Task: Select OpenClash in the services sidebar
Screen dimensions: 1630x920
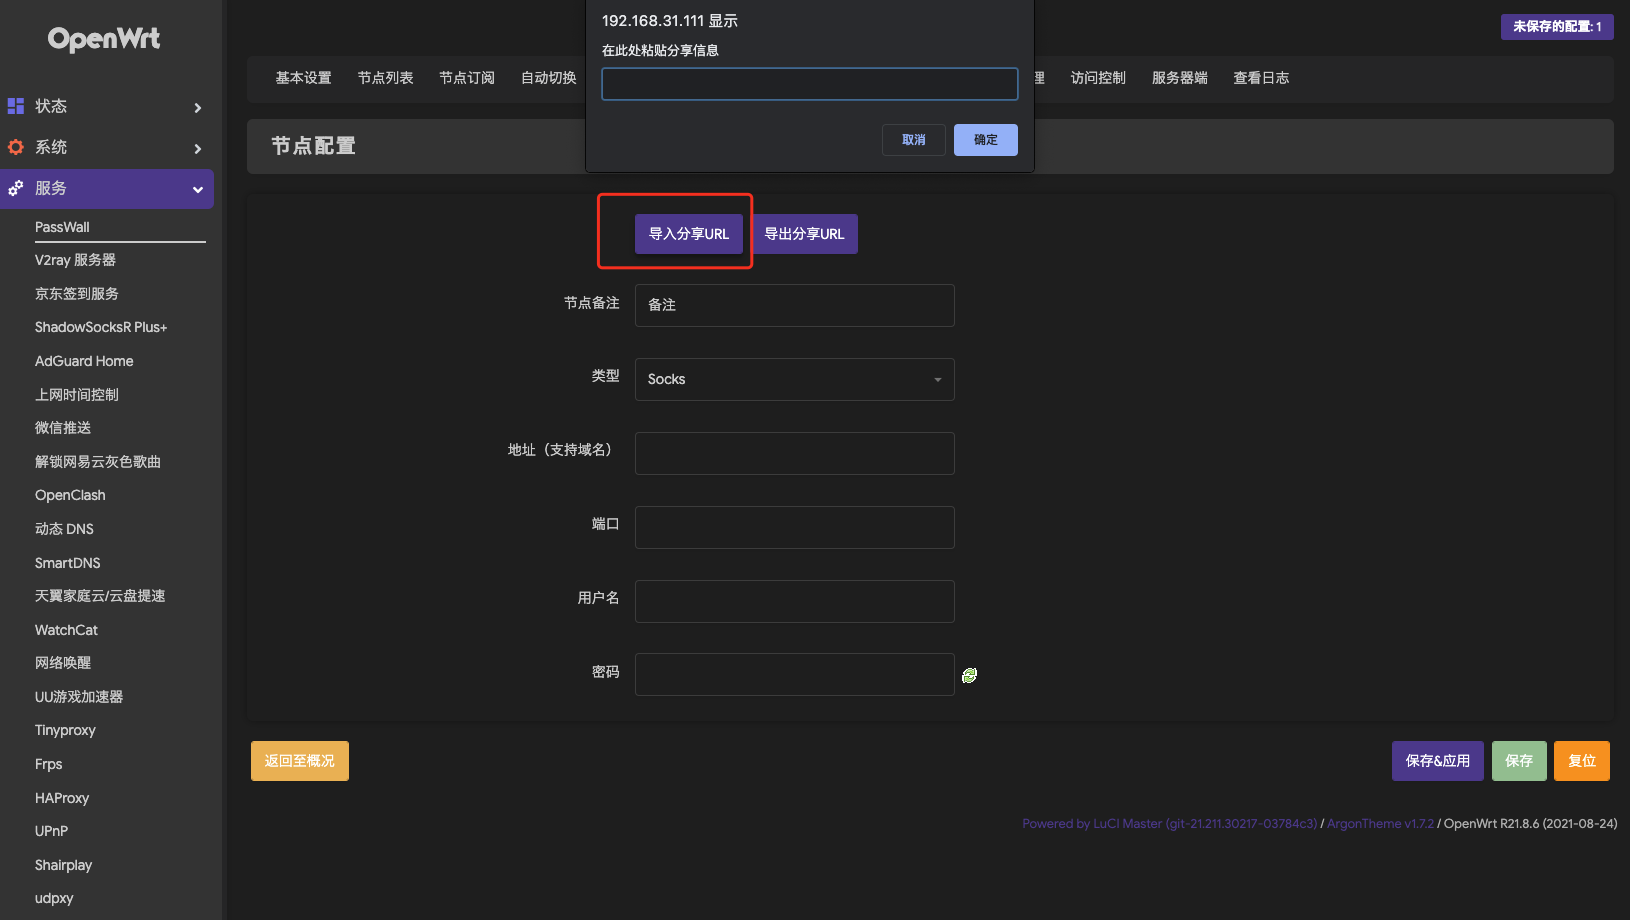Action: (x=69, y=495)
